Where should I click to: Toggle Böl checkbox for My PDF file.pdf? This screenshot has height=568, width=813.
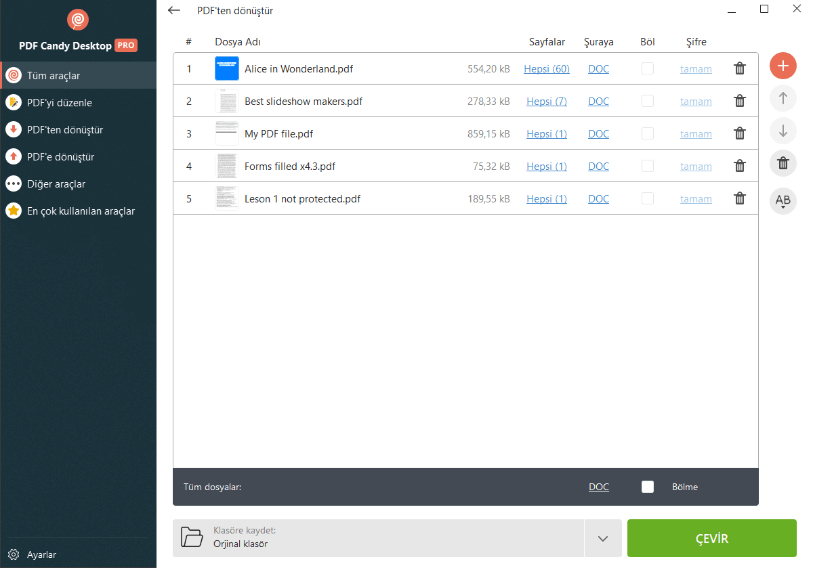tap(648, 133)
